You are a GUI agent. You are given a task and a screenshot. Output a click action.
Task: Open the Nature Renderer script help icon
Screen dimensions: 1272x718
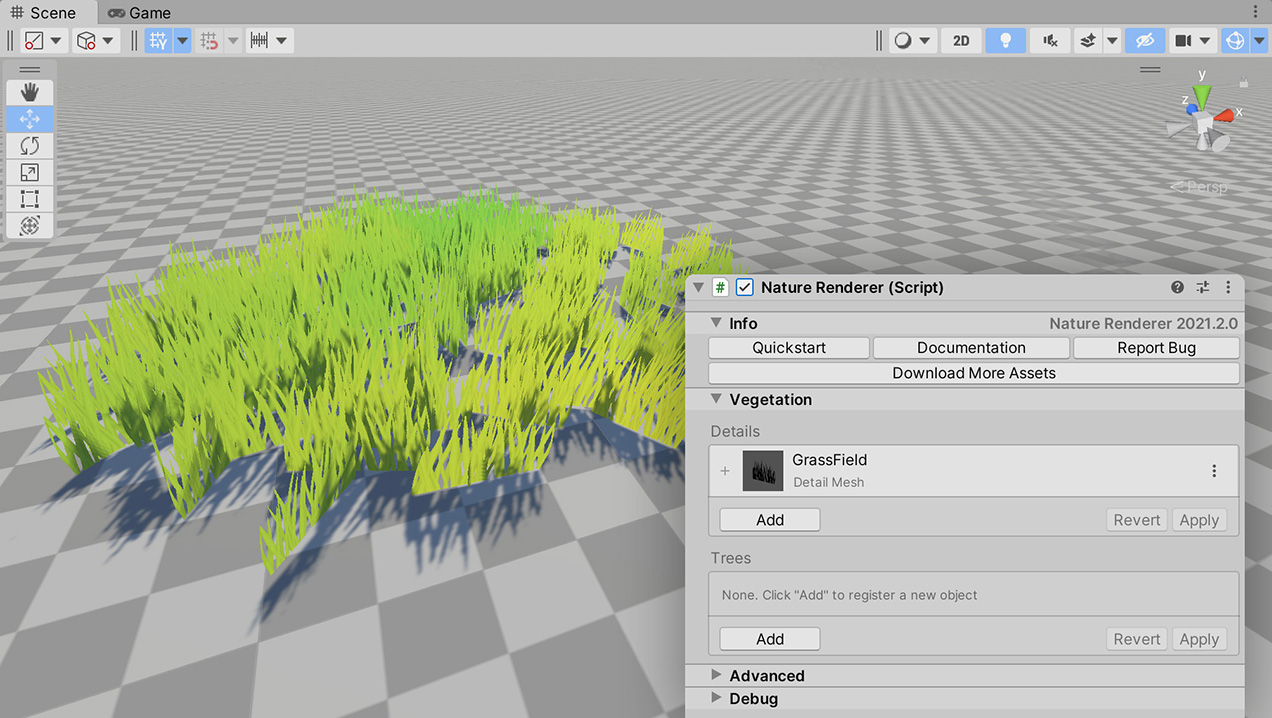pyautogui.click(x=1177, y=287)
